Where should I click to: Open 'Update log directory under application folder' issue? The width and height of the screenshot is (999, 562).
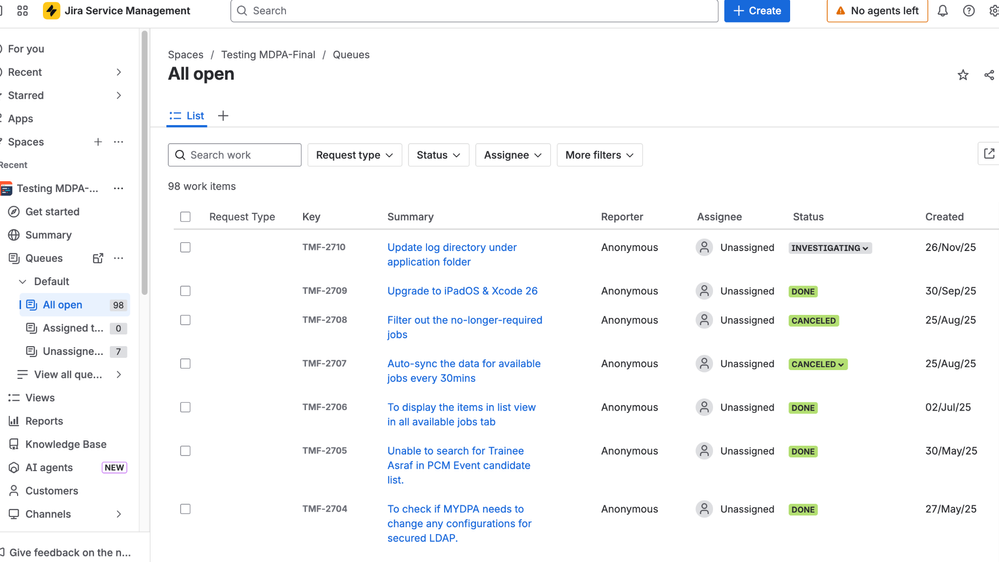[452, 254]
